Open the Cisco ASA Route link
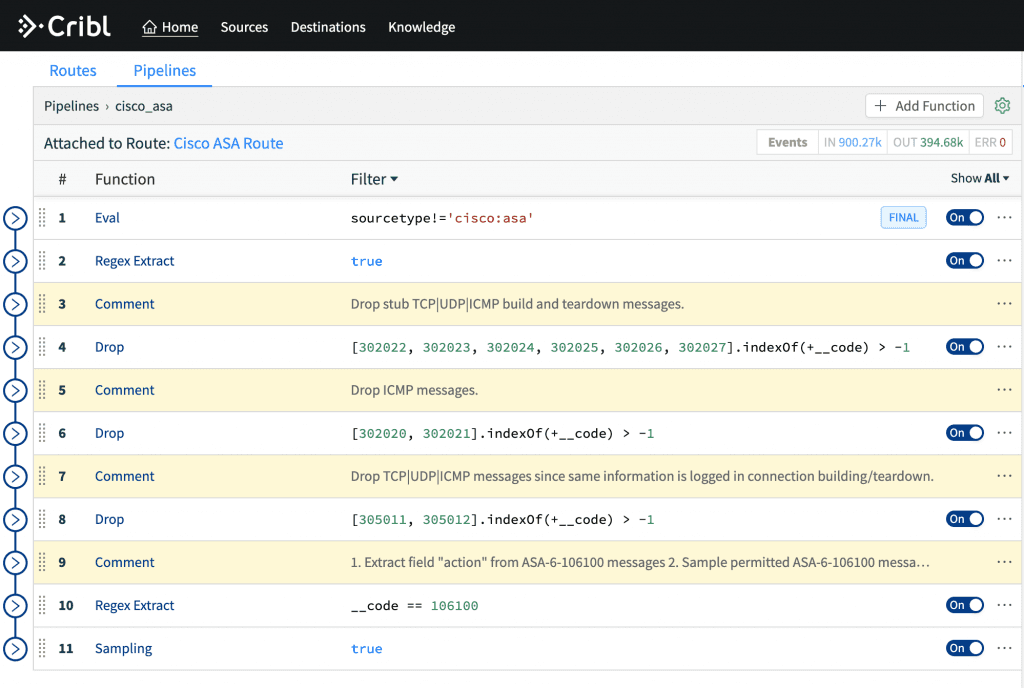The height and width of the screenshot is (688, 1024). [228, 143]
